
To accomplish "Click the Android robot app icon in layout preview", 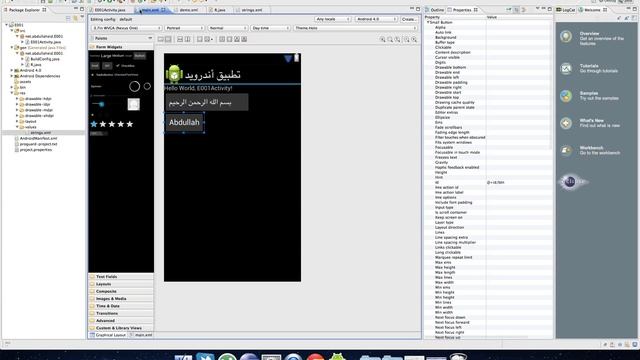I will (x=174, y=74).
